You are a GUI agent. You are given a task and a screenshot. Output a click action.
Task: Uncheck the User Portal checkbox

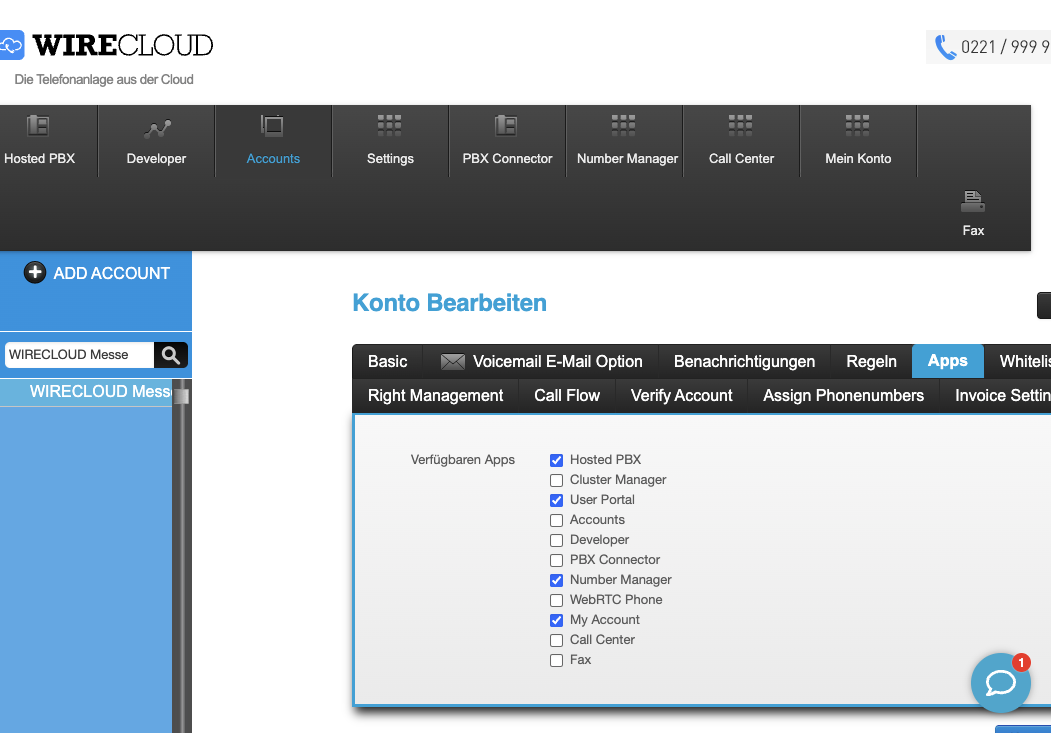[556, 501]
